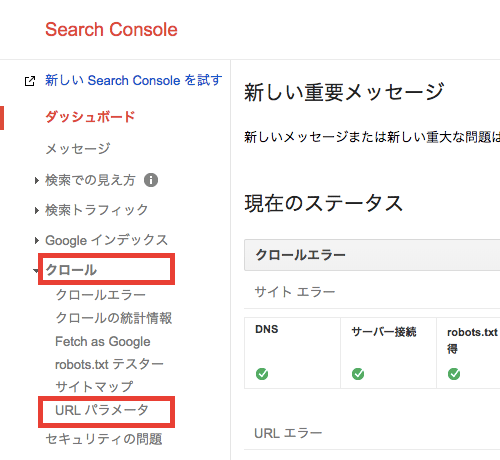Open robots.txt テスター submenu item
Image resolution: width=500 pixels, height=460 pixels.
pos(109,364)
